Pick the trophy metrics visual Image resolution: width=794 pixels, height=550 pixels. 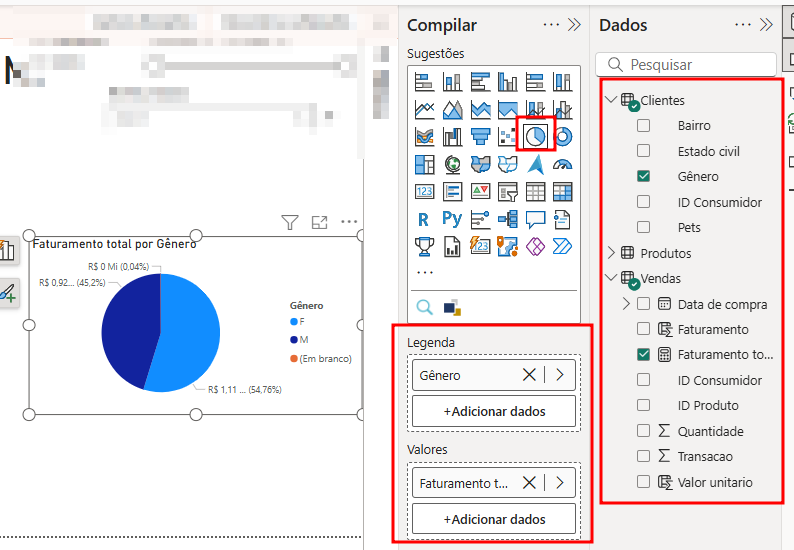click(x=424, y=247)
